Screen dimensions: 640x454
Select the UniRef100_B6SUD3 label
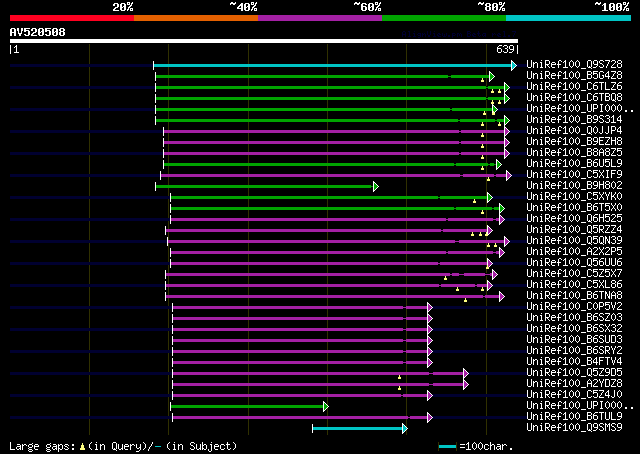(x=574, y=340)
